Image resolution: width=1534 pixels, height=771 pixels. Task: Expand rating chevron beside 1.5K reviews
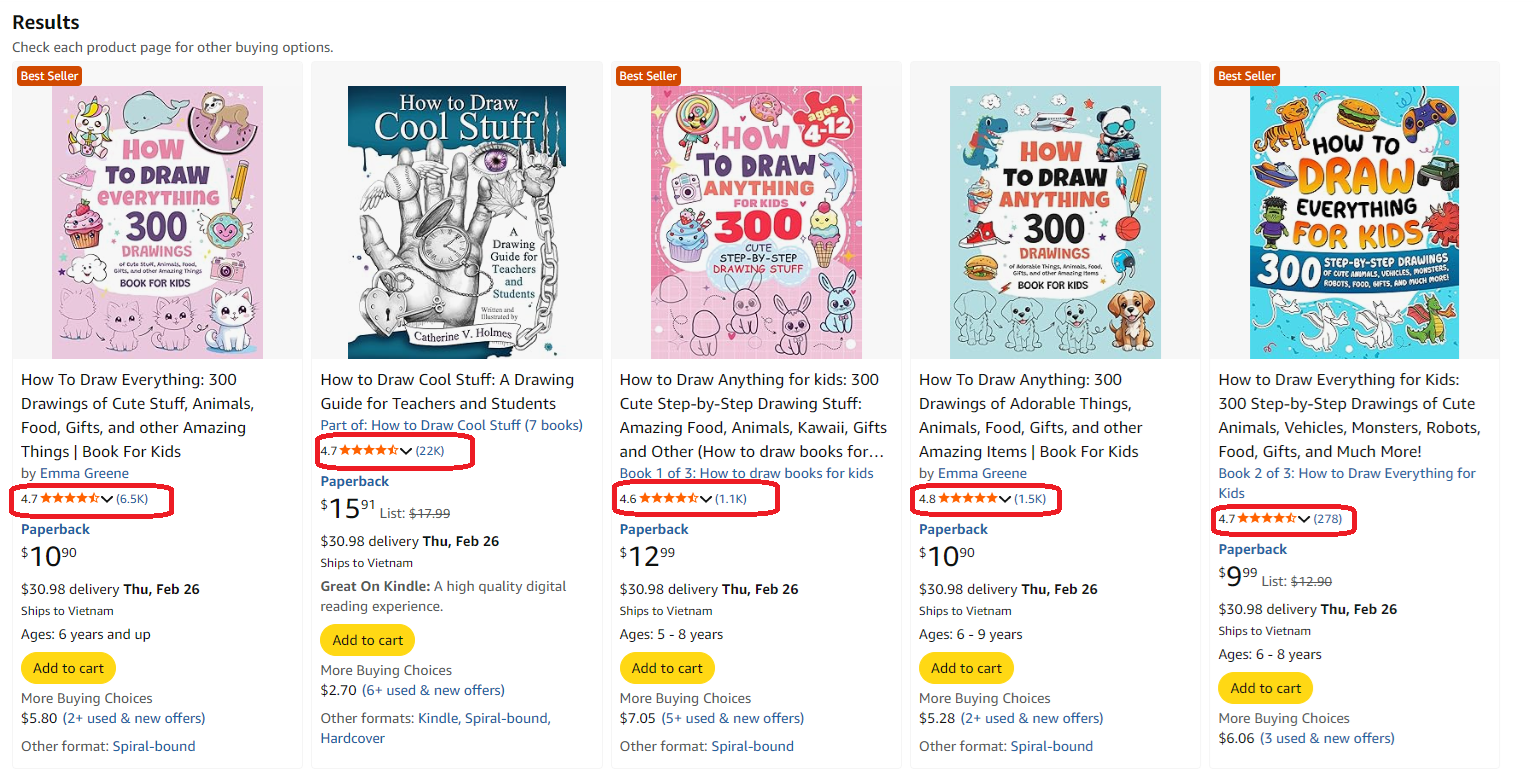(1005, 499)
